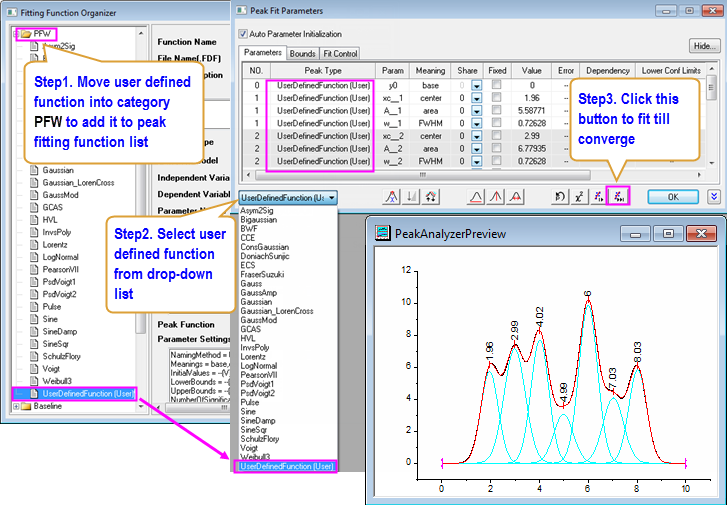Switch to the Fit Control tab
The image size is (727, 505).
340,53
